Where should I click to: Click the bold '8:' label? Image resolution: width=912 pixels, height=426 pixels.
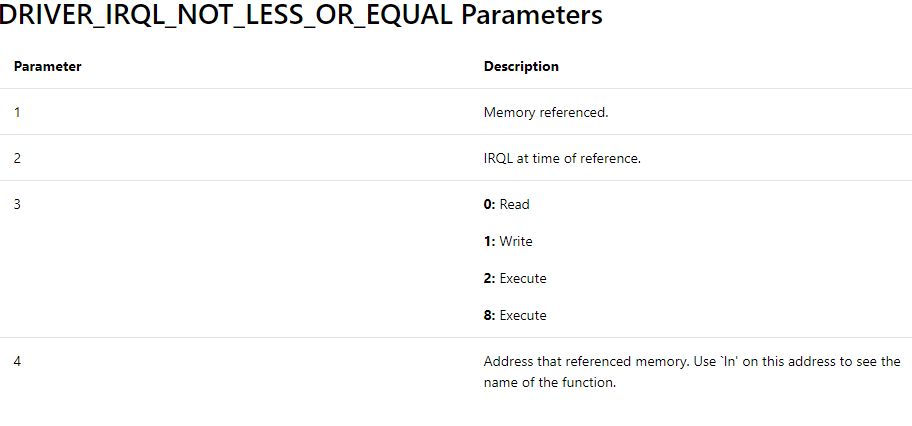[490, 315]
